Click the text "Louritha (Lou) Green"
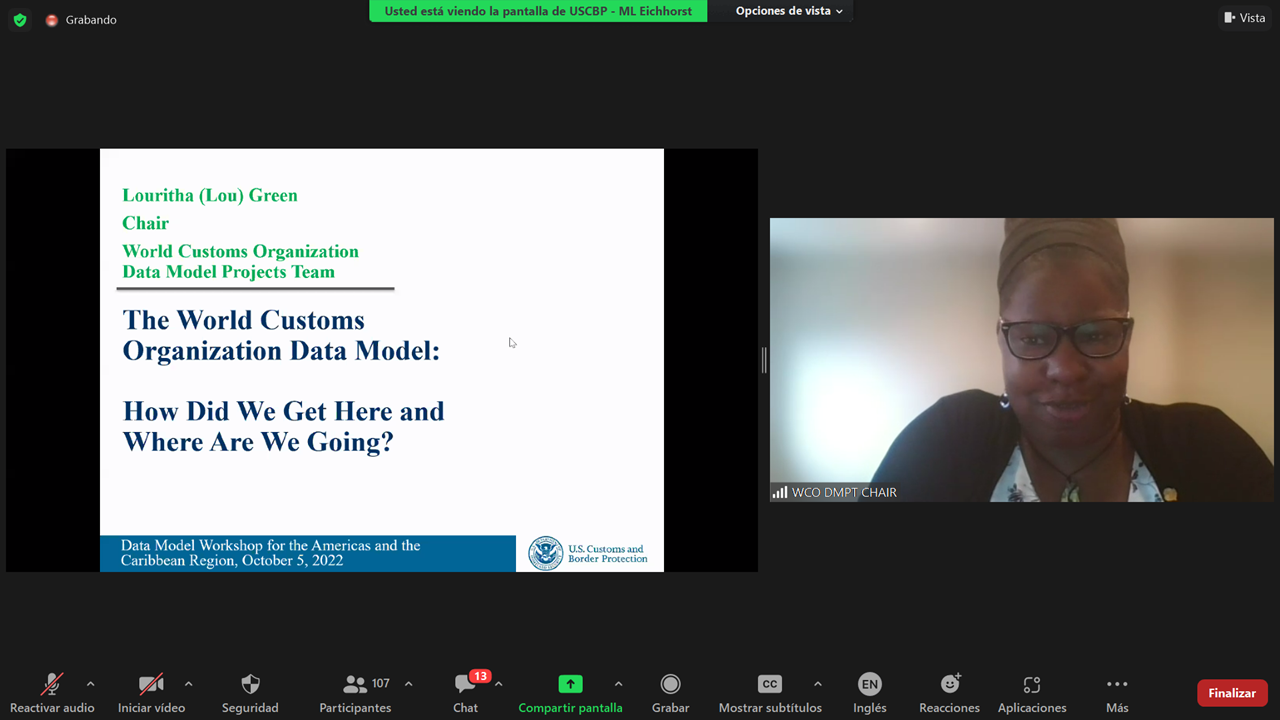The image size is (1280, 720). [210, 195]
